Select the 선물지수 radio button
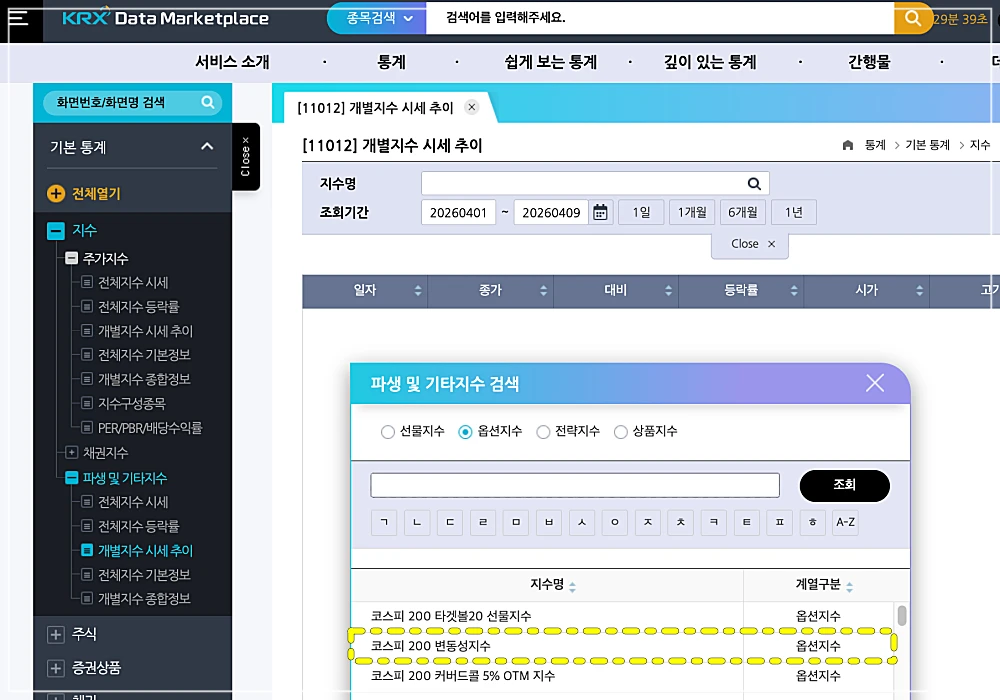Viewport: 1000px width, 700px height. pos(388,432)
